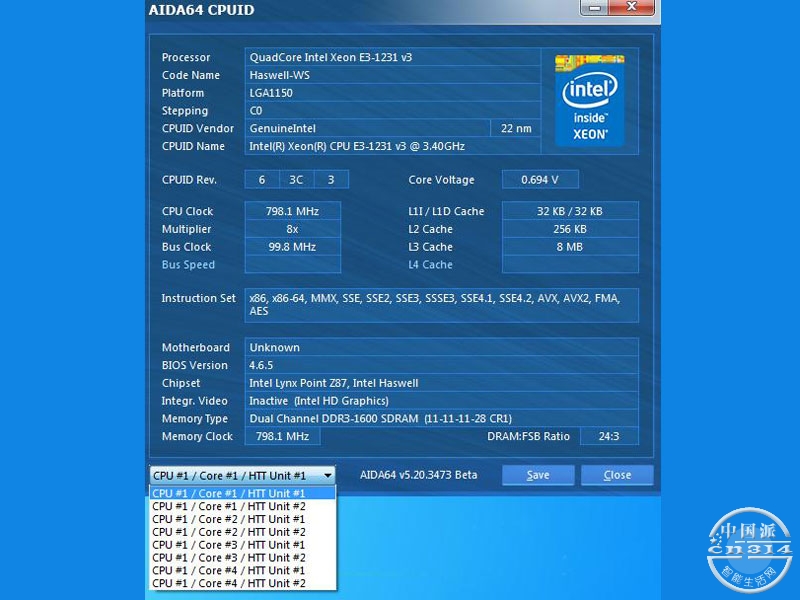Image resolution: width=800 pixels, height=600 pixels.
Task: Click the Bus Speed label
Action: (188, 265)
